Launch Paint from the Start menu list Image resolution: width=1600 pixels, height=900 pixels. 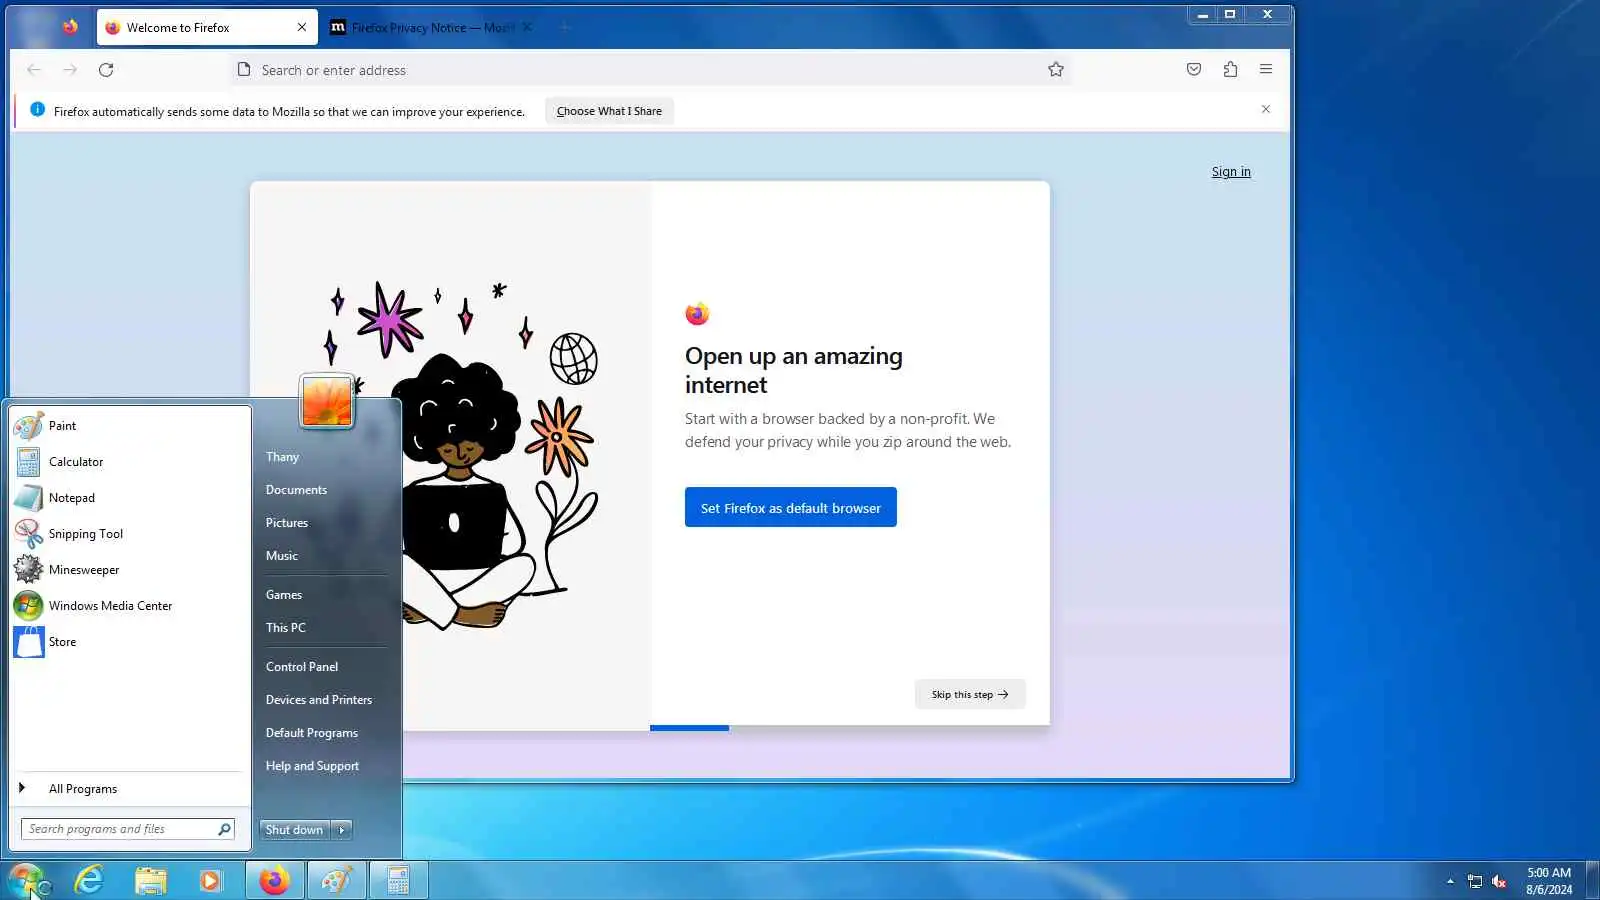click(130, 426)
